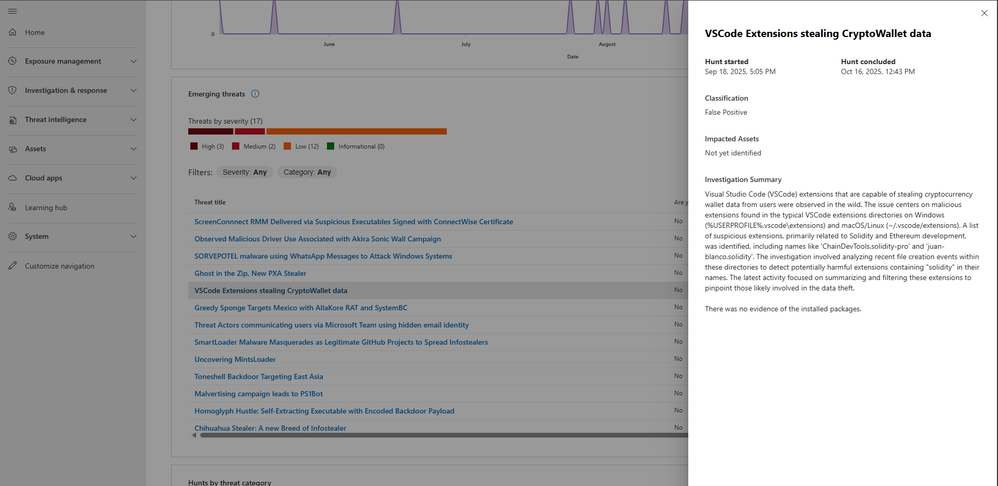
Task: Click the Assets devices icon
Action: [13, 149]
